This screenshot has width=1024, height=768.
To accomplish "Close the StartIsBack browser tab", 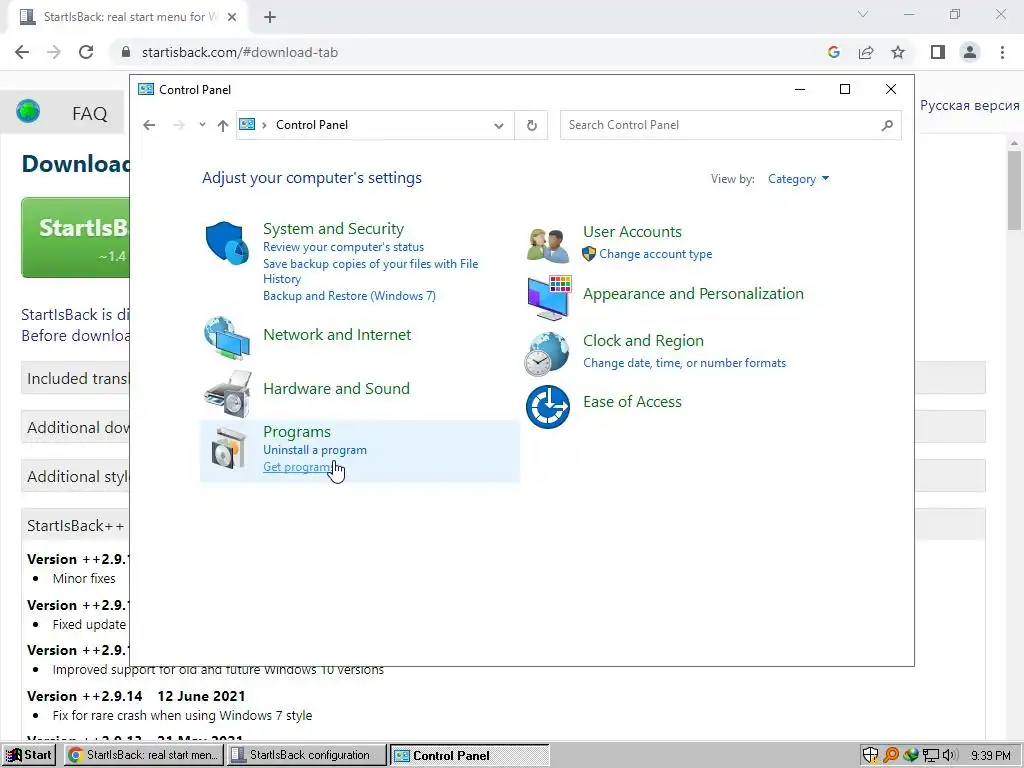I will [232, 17].
